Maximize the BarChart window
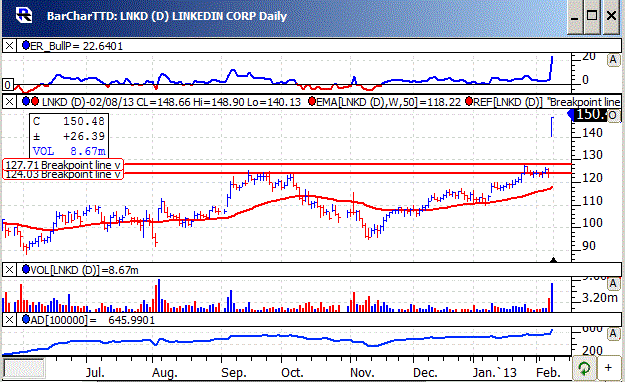The height and width of the screenshot is (382, 625). (592, 17)
